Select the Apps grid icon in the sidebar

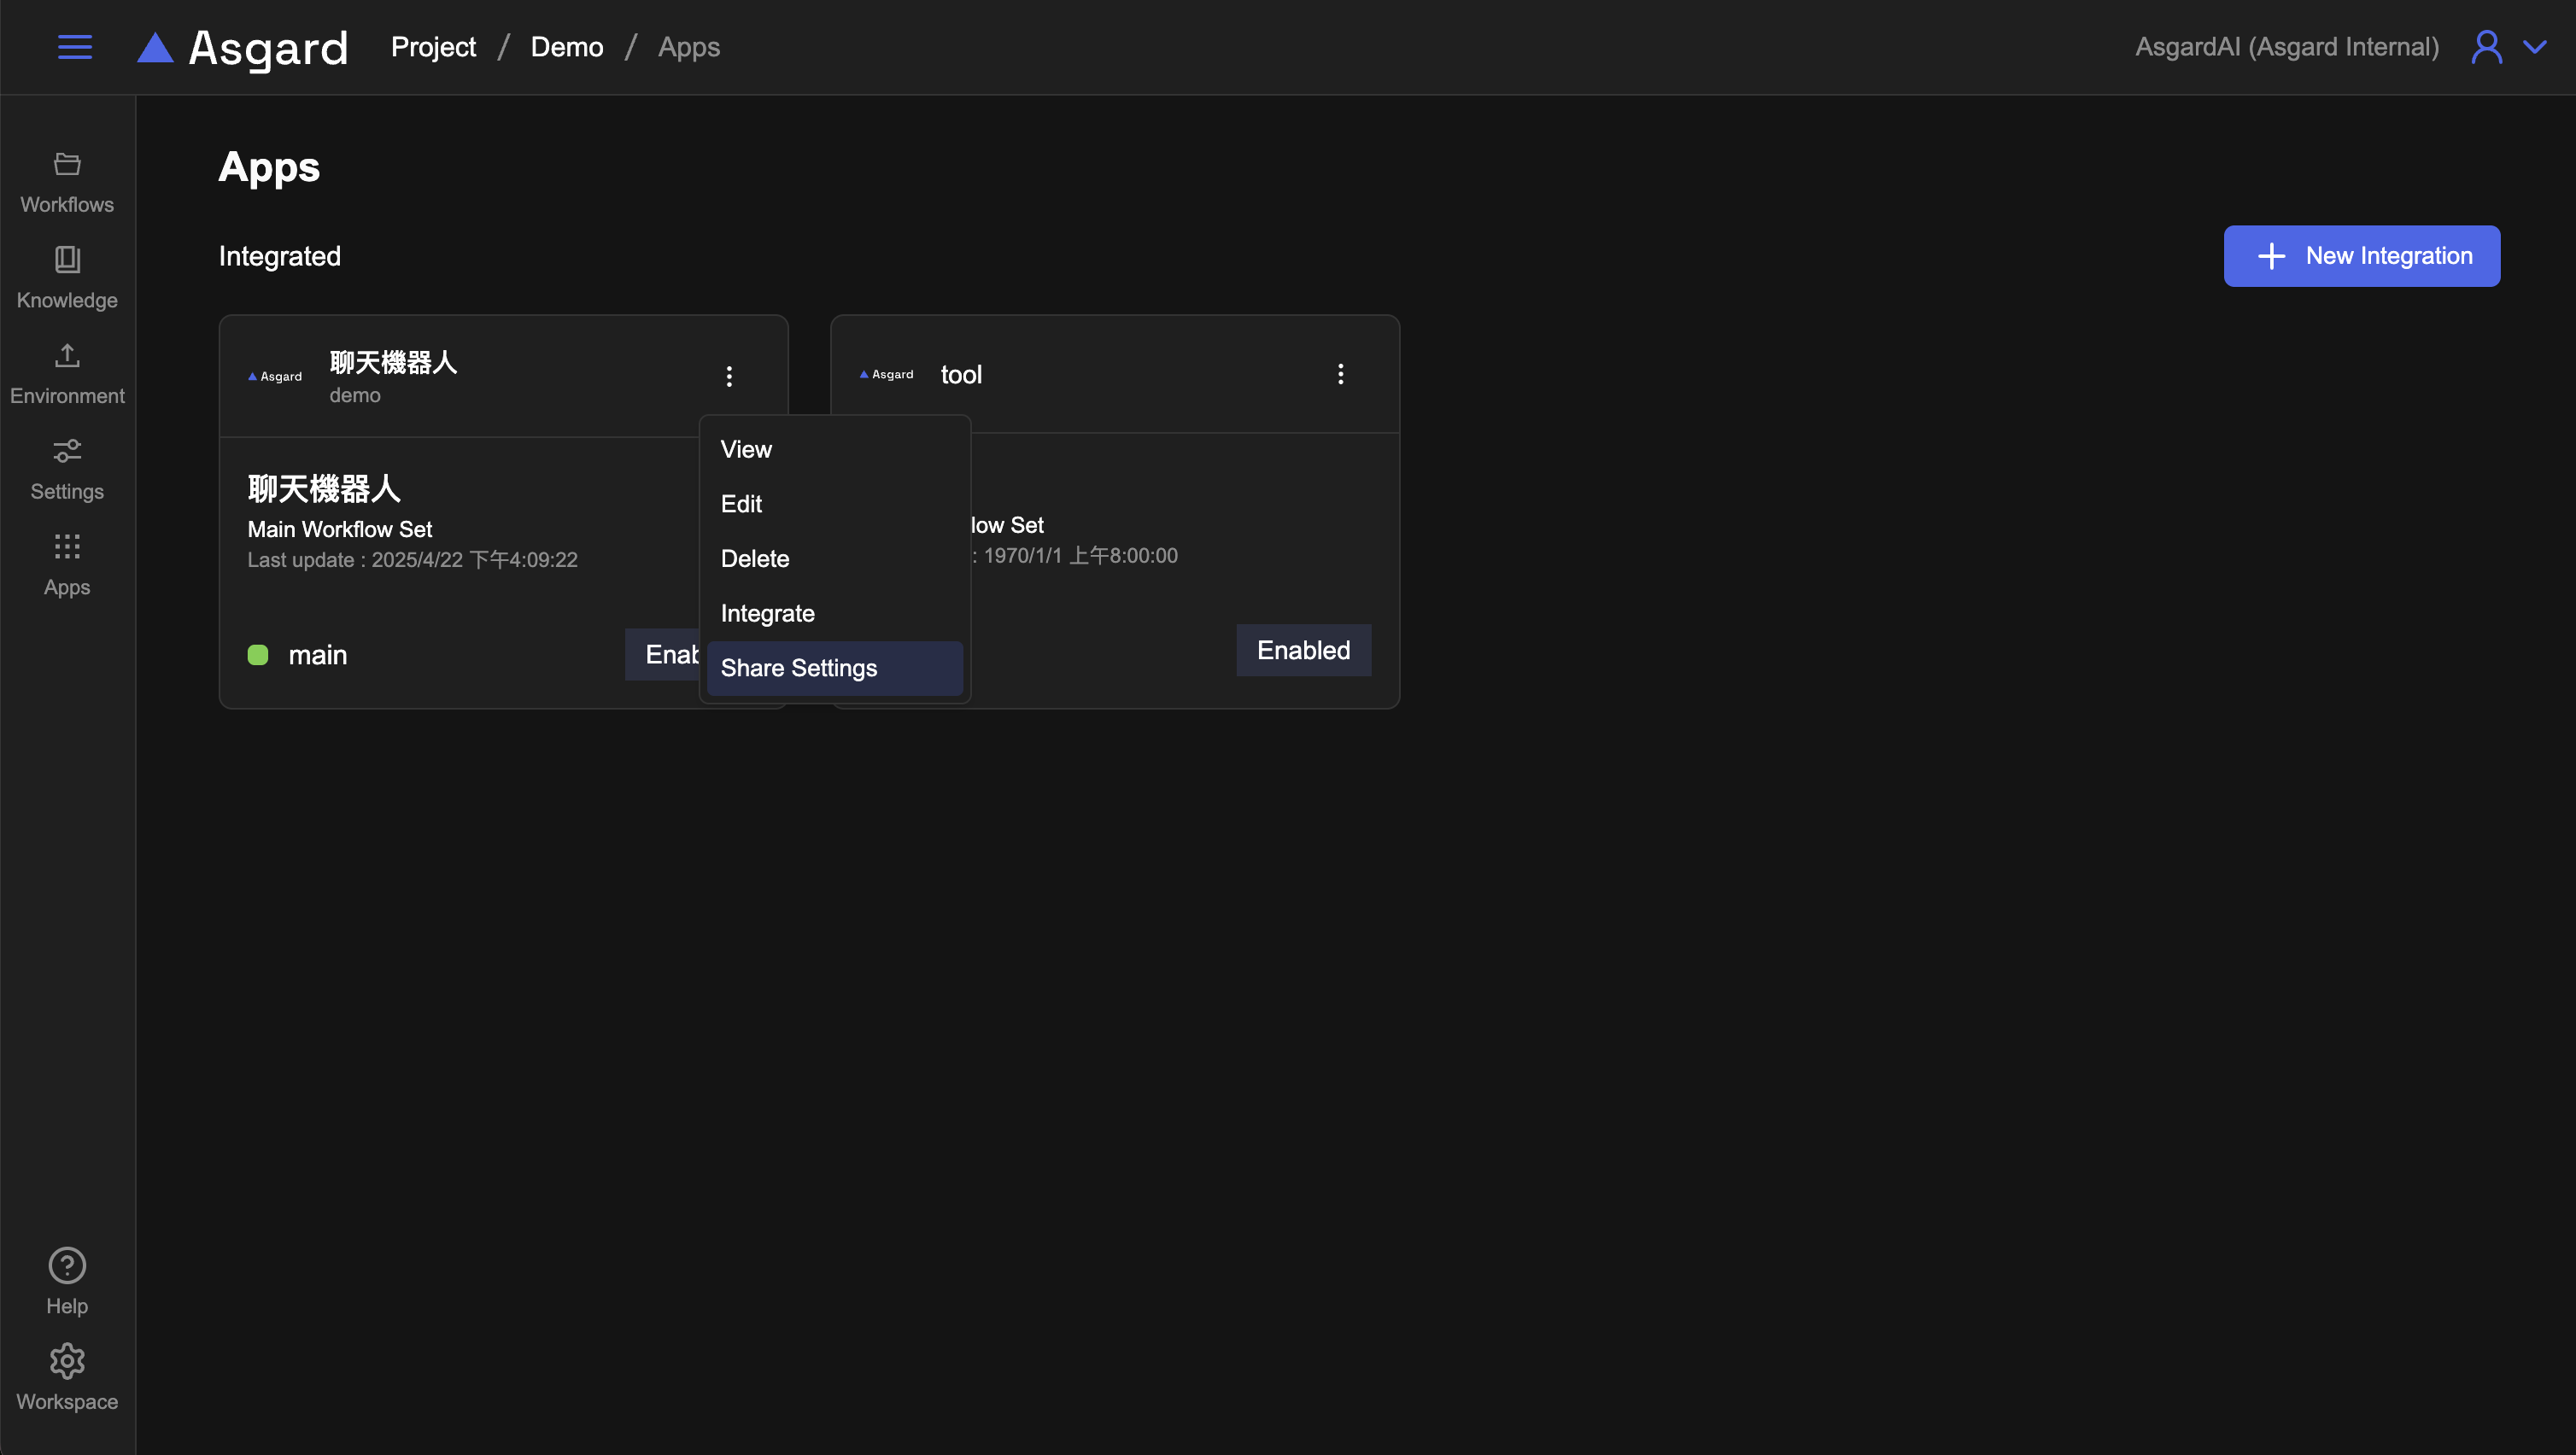(67, 565)
